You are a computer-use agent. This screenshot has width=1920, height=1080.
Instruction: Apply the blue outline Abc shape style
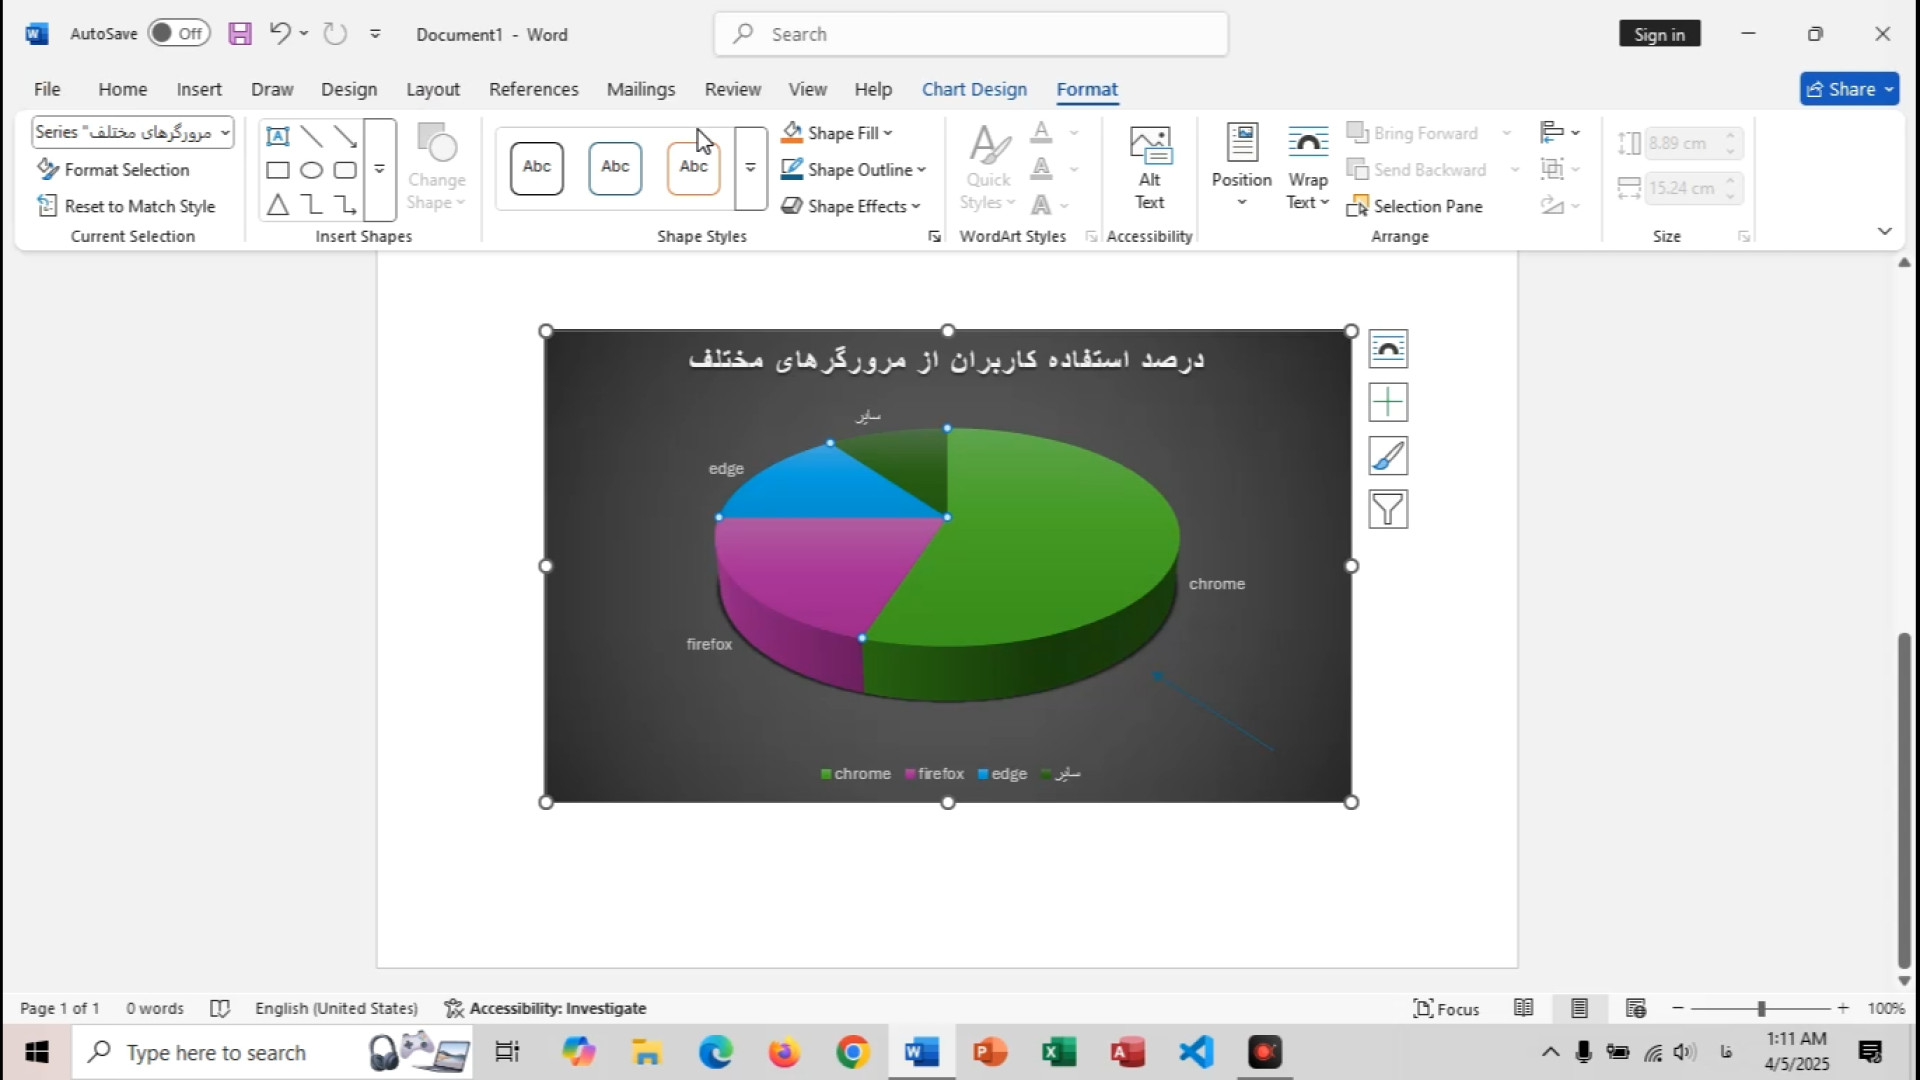tap(615, 168)
